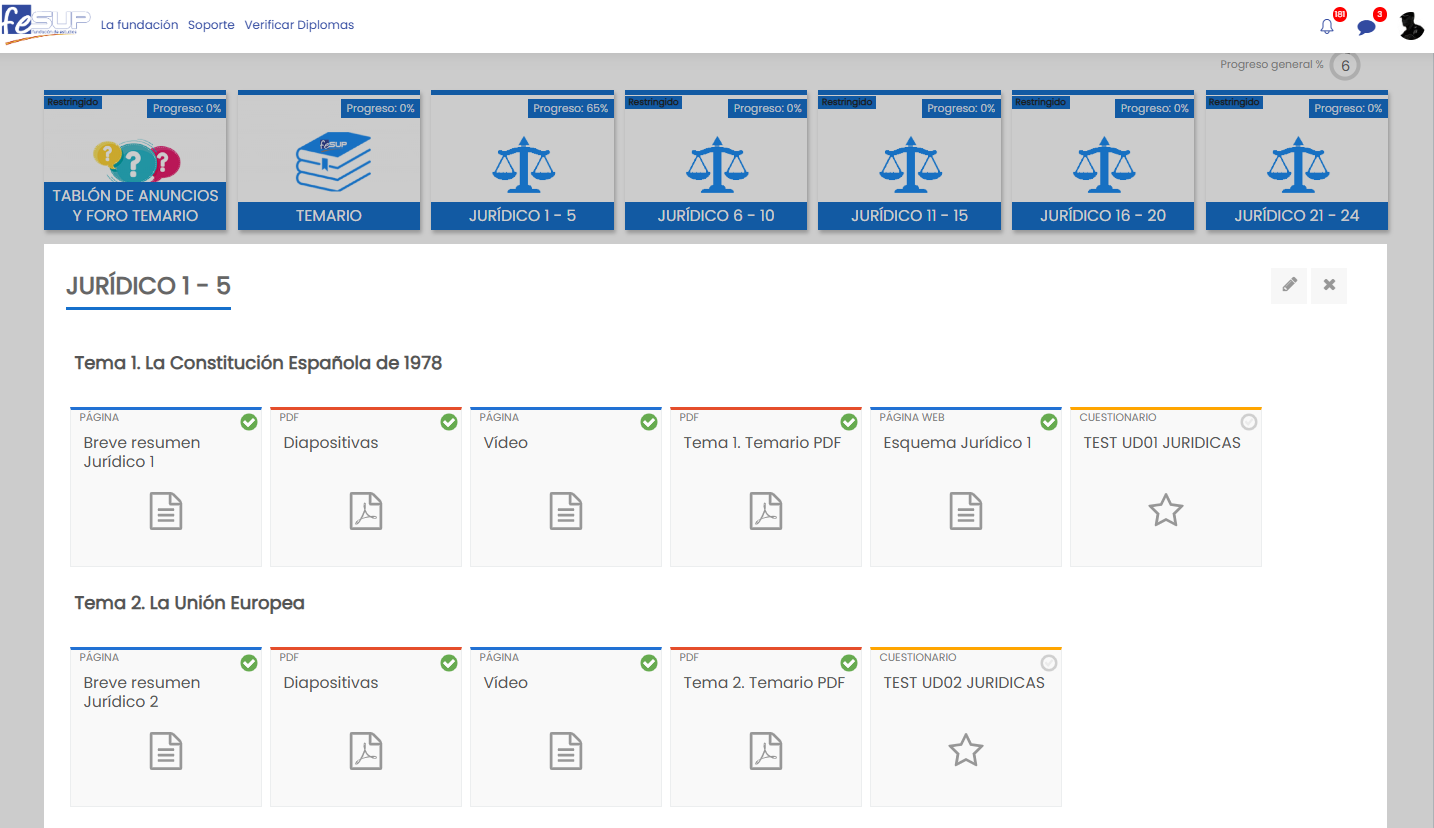Click the FESUP logo

[x=47, y=25]
